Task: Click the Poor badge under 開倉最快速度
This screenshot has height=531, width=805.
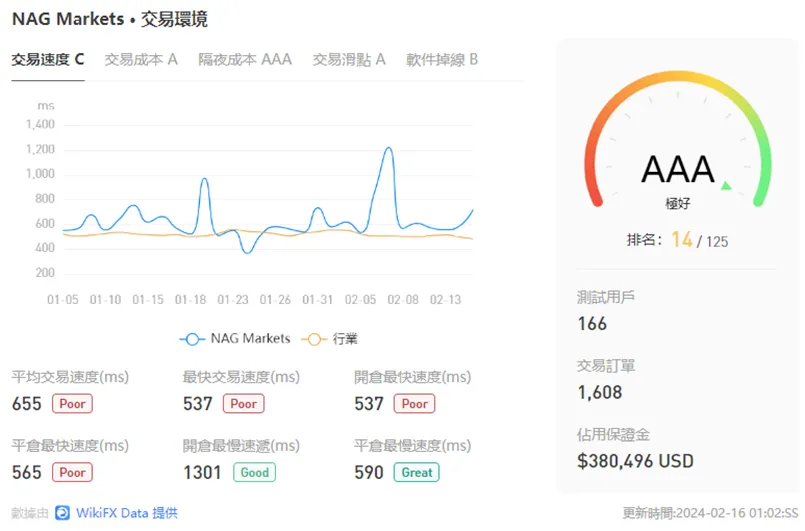Action: tap(414, 404)
